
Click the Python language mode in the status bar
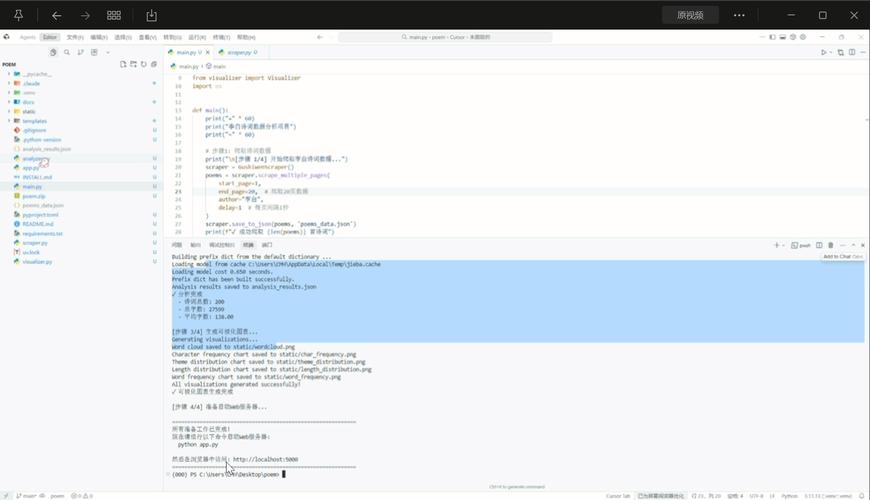coord(789,496)
